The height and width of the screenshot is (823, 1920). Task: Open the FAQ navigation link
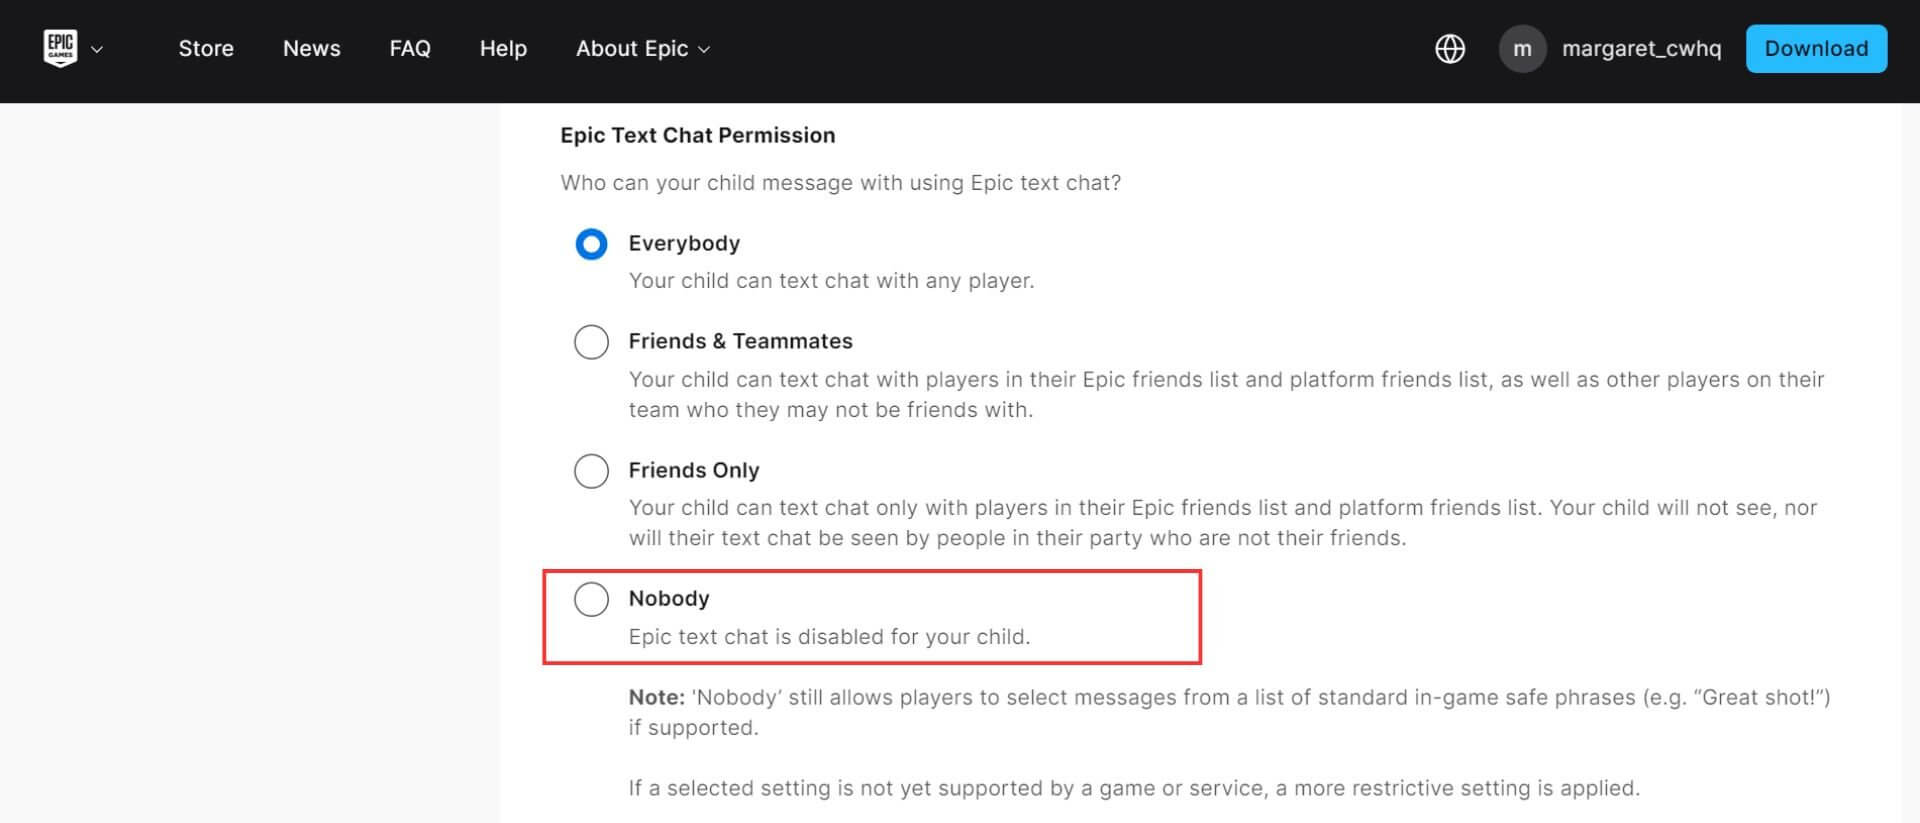(410, 49)
